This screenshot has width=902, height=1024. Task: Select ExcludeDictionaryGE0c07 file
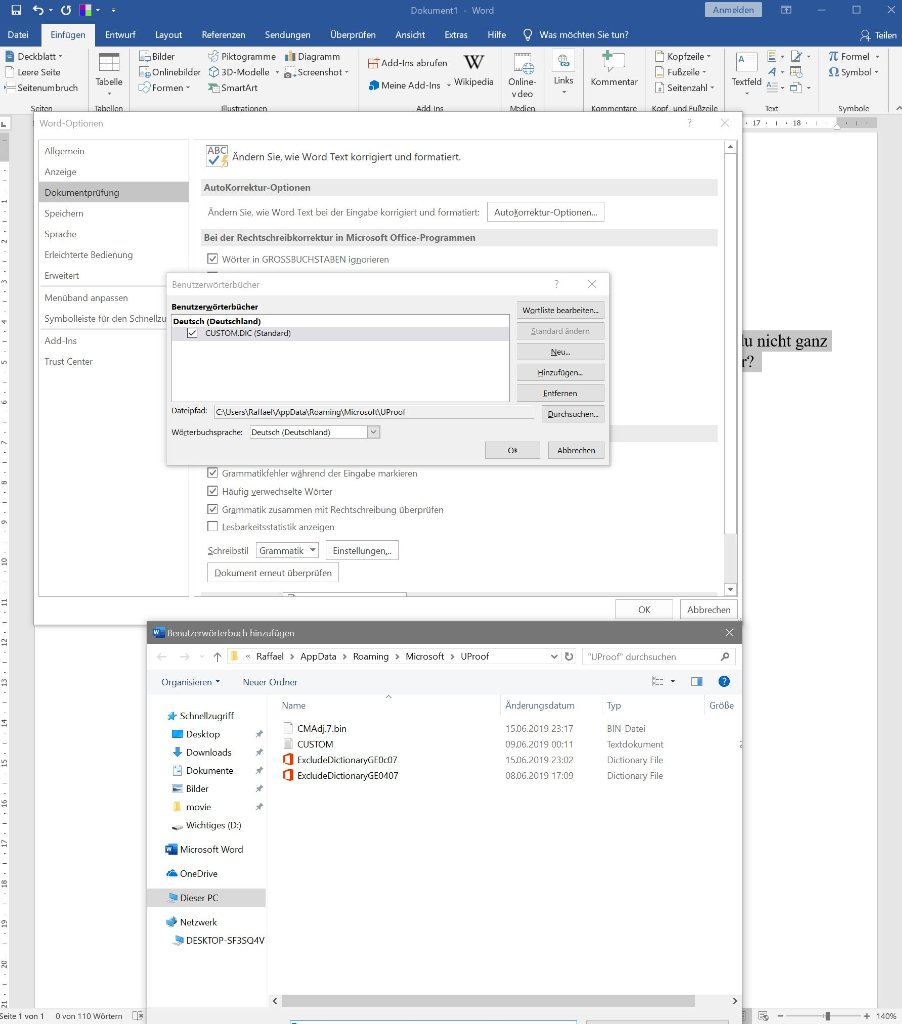click(x=347, y=760)
